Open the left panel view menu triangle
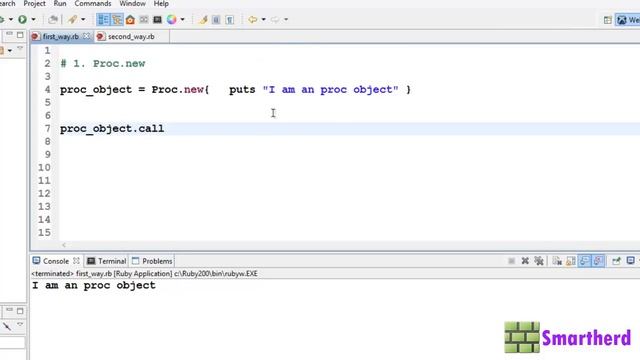The image size is (640, 360). (20, 49)
